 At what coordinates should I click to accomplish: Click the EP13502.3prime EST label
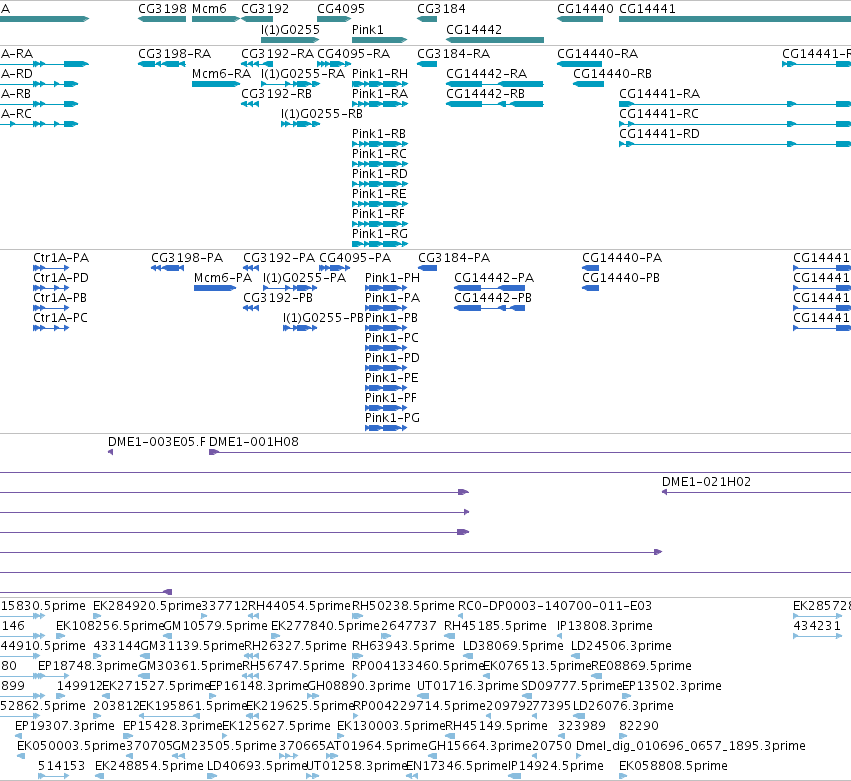(x=672, y=686)
